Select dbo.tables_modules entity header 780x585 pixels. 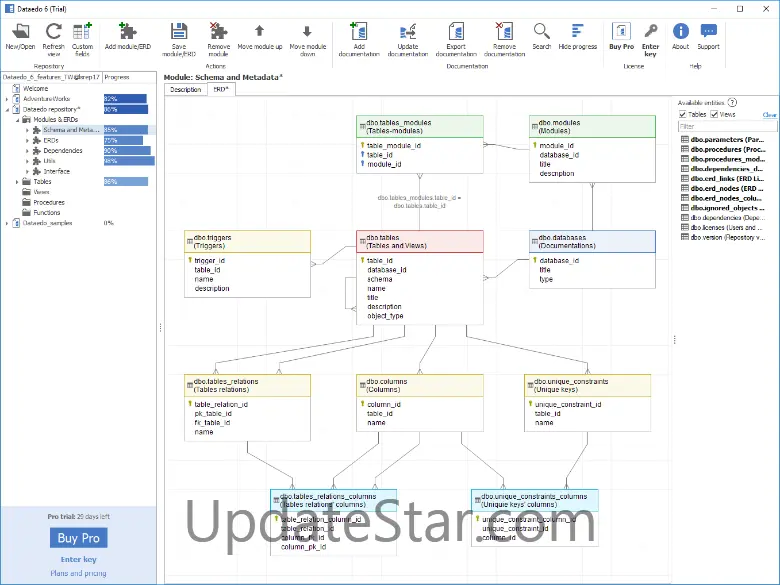[420, 127]
